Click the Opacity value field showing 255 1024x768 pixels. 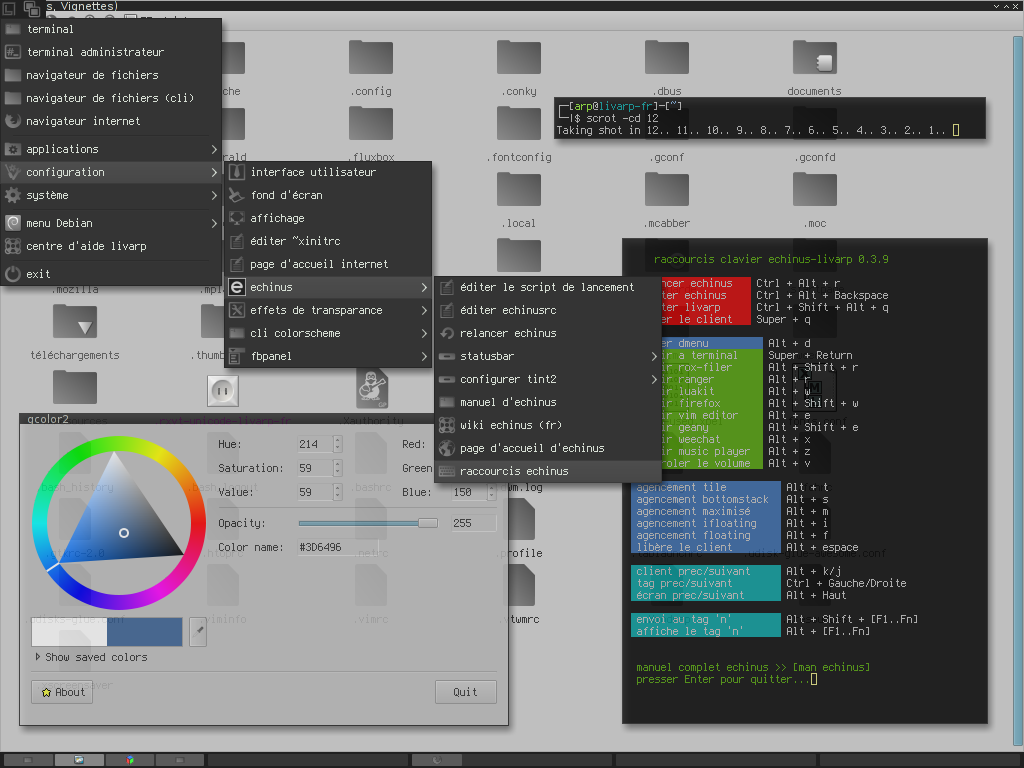click(x=473, y=523)
